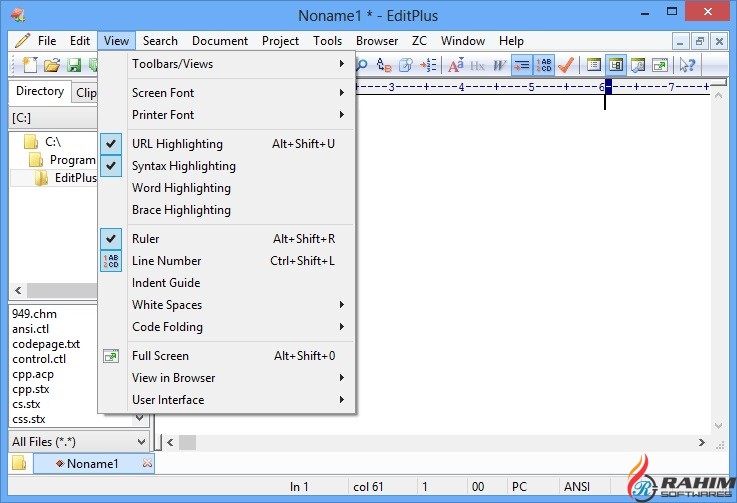Click the Document Selector window toolbar icon
The image size is (737, 503).
594,65
